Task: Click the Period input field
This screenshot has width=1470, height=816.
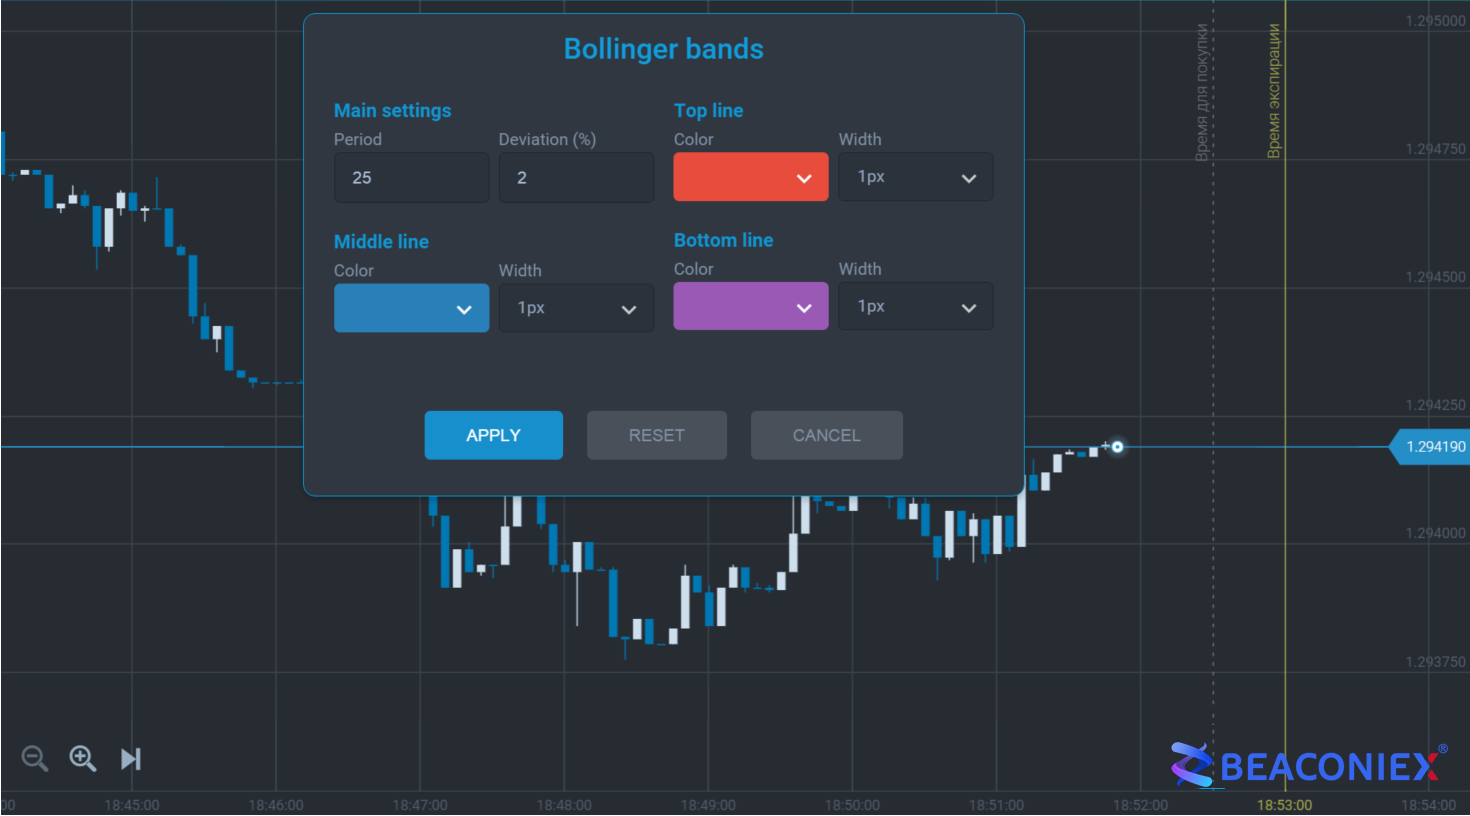Action: click(x=411, y=178)
